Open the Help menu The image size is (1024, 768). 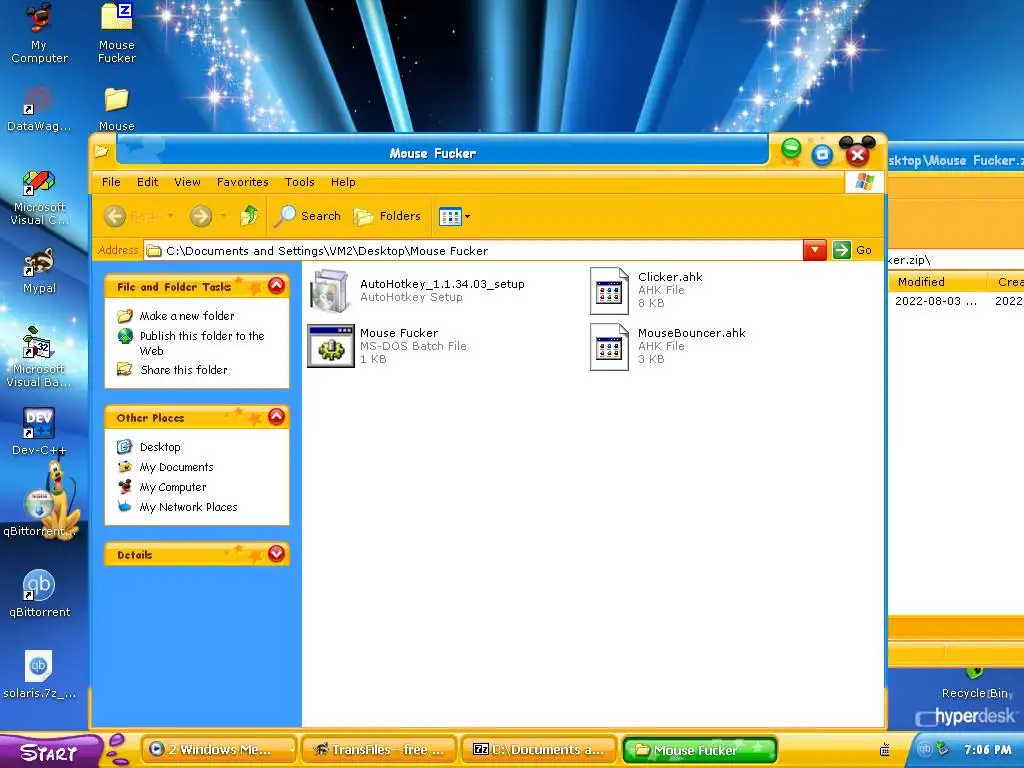pyautogui.click(x=343, y=182)
